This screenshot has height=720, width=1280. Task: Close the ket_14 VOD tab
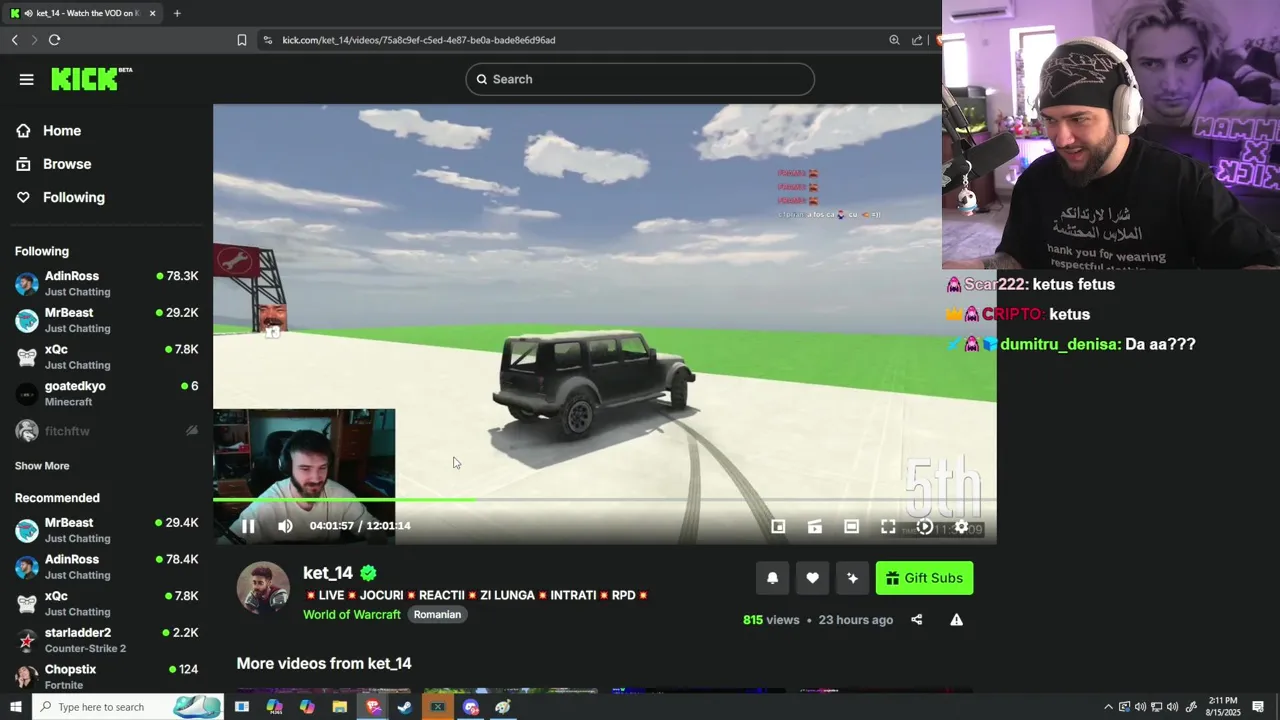(152, 13)
